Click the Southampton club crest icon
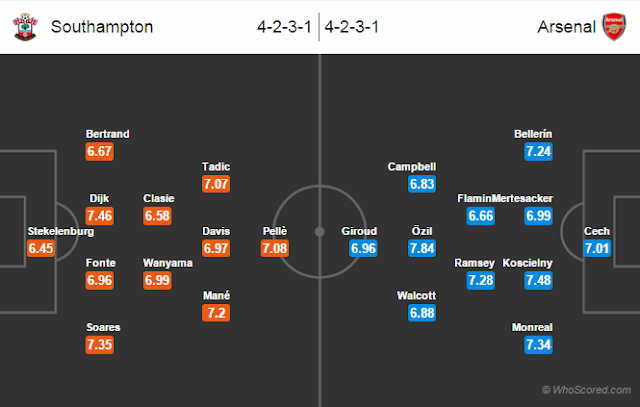640x407 pixels. (x=25, y=27)
